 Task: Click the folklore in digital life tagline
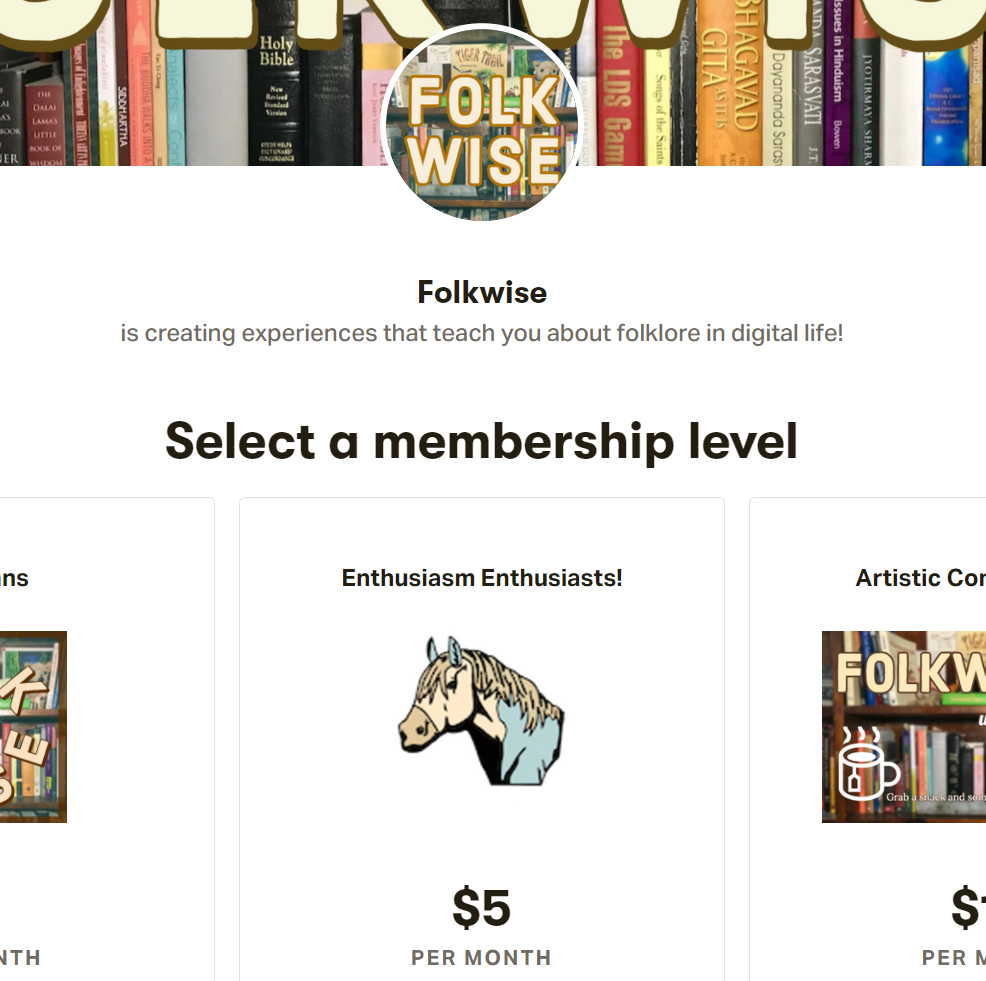pyautogui.click(x=482, y=333)
